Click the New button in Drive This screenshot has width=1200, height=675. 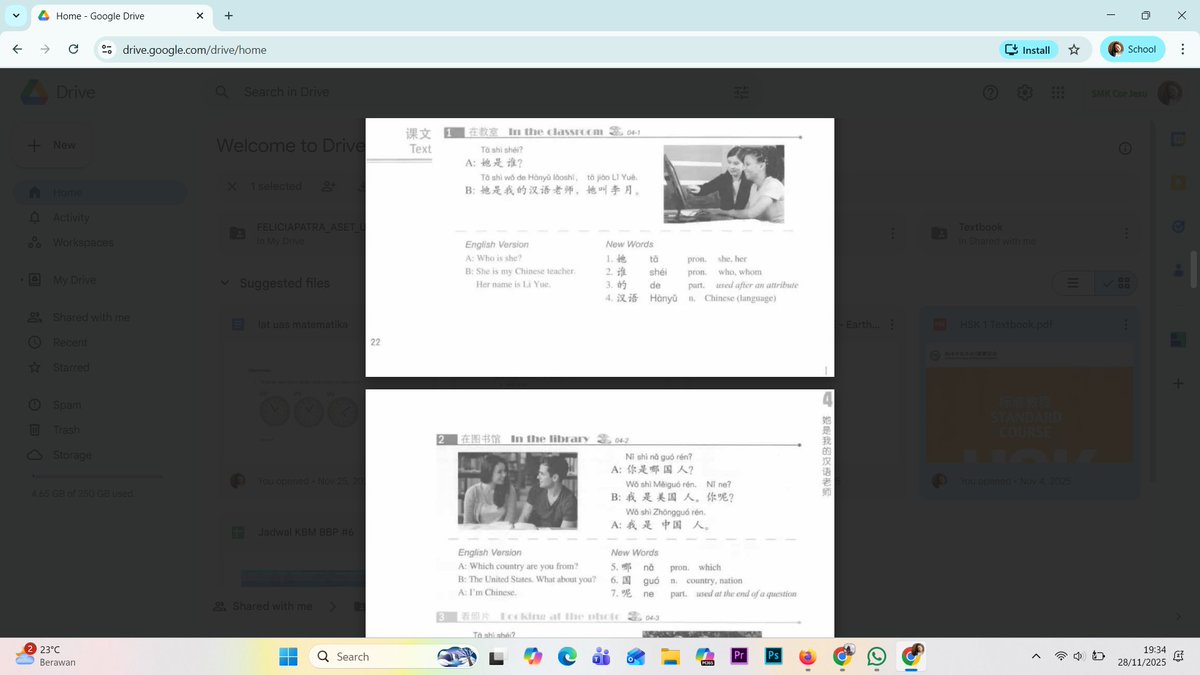pos(53,145)
